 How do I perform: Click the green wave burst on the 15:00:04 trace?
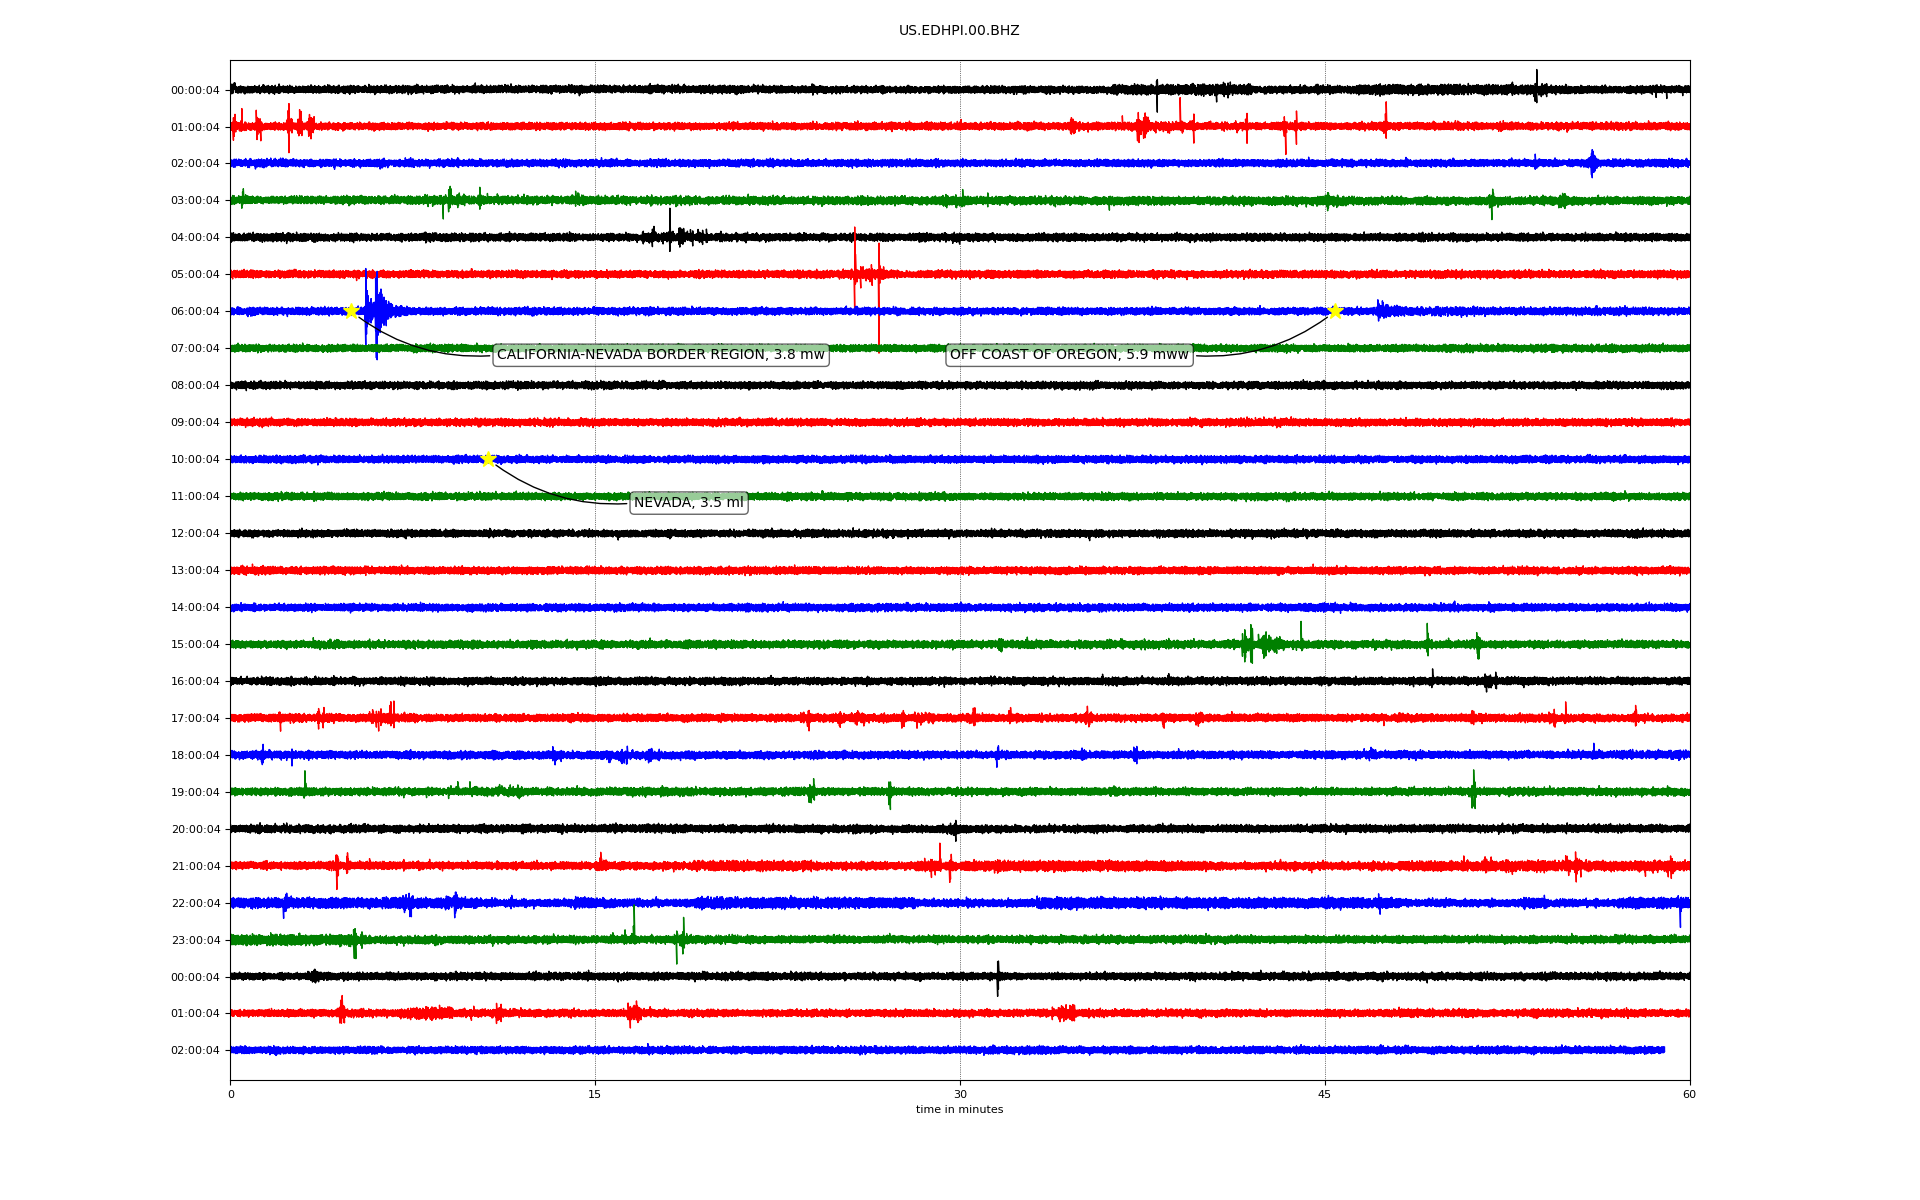click(1256, 643)
